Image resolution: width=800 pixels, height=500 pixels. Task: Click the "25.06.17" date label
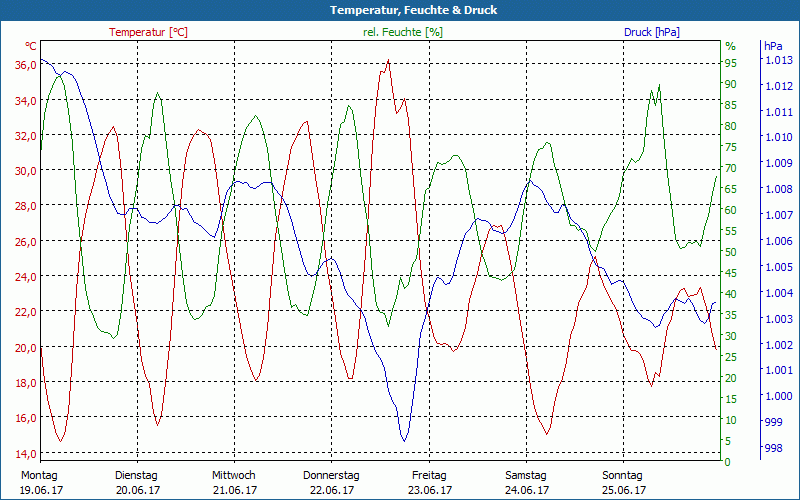pyautogui.click(x=623, y=490)
